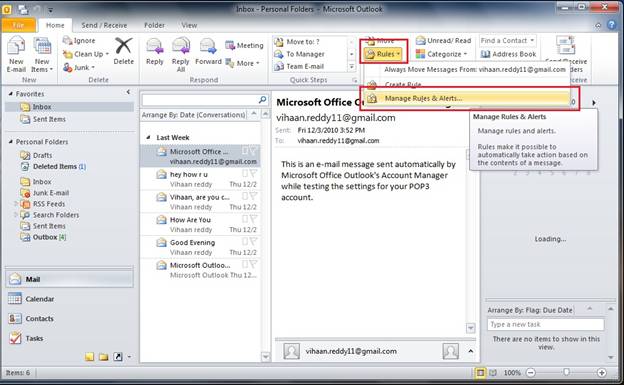Flag the 'hey how r u' message
Screen dimensions: 624x385
click(253, 174)
